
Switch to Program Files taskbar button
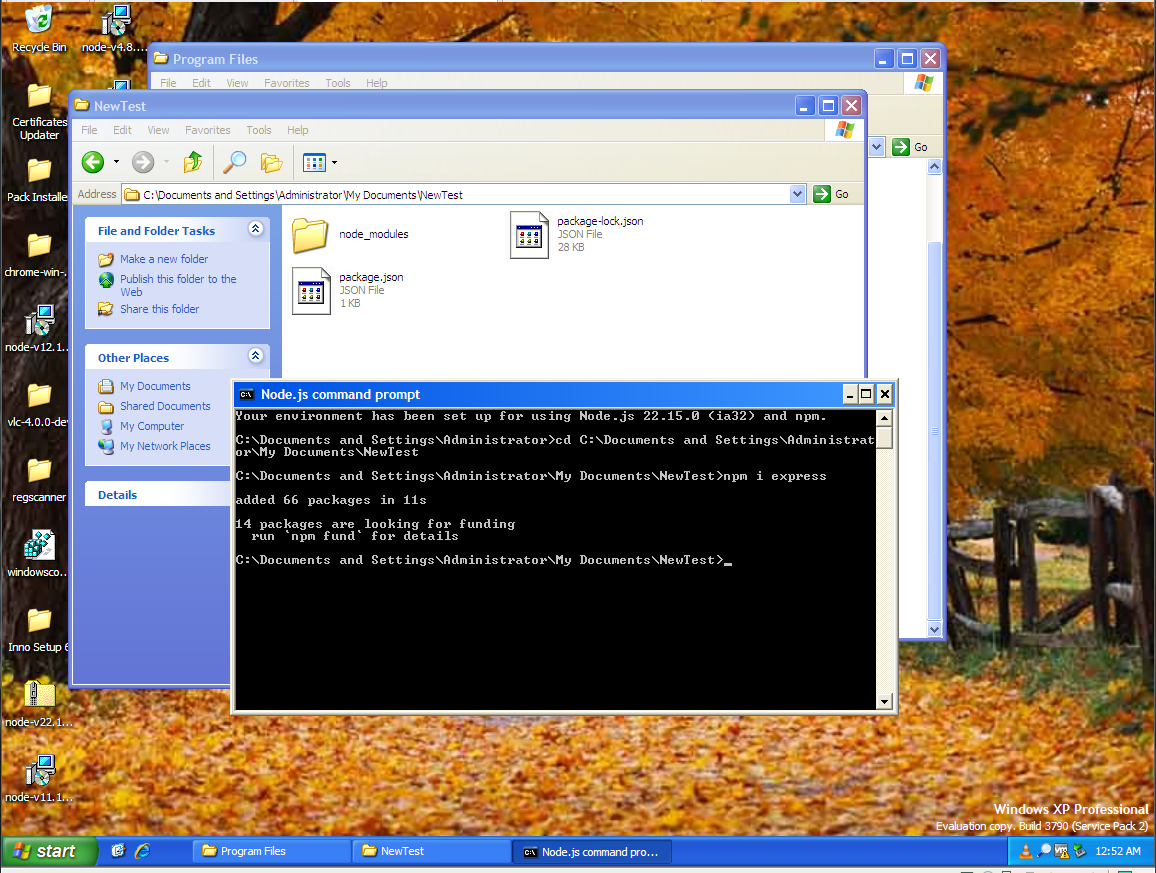[271, 851]
